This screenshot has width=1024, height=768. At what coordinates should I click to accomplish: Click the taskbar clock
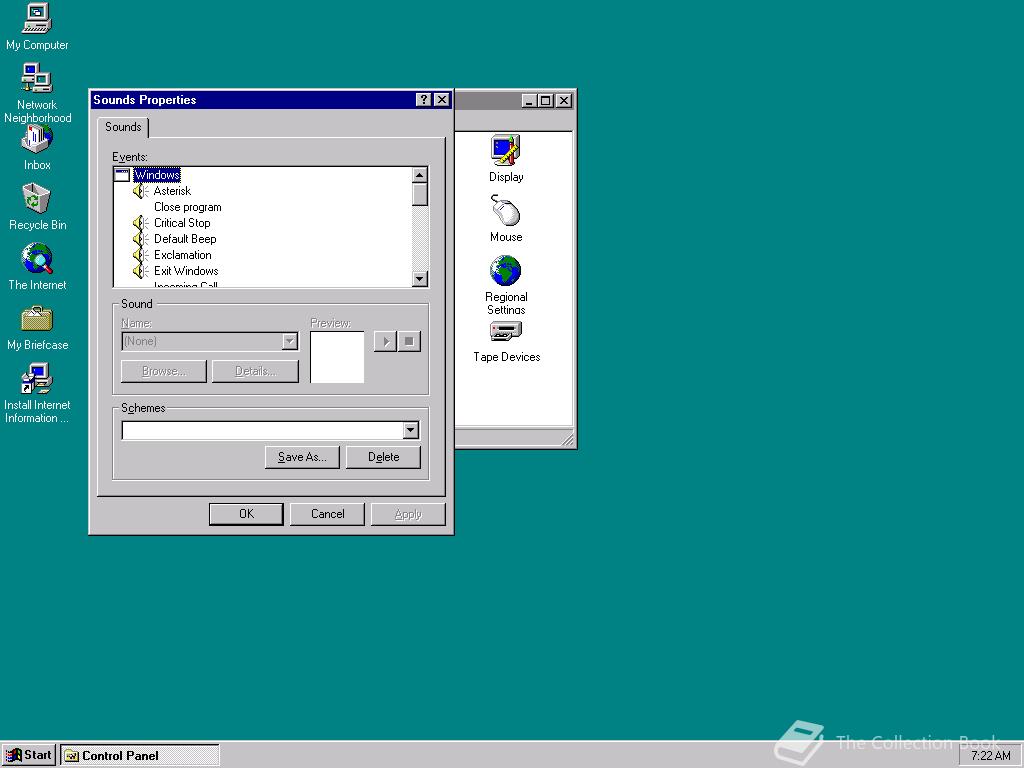click(x=991, y=756)
